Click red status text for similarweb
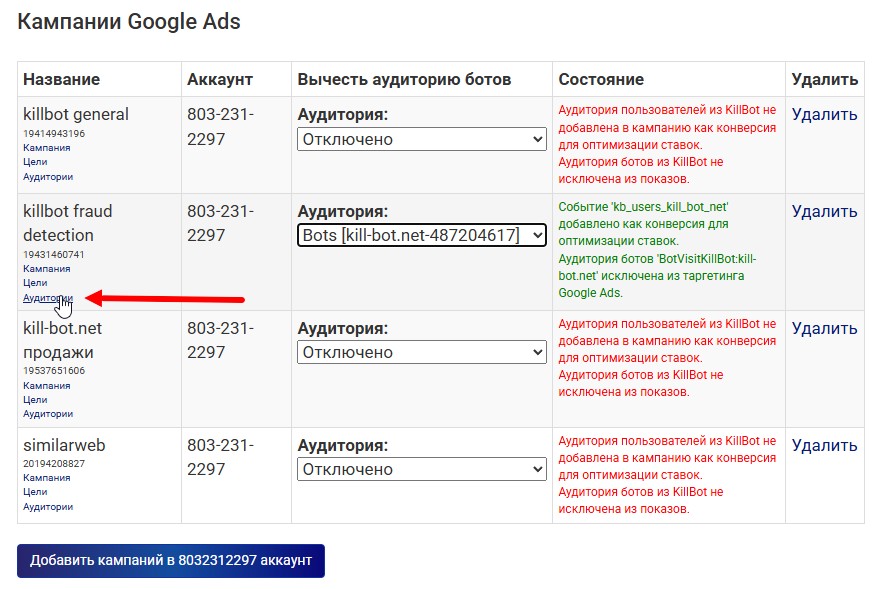Image resolution: width=886 pixels, height=589 pixels. coord(667,474)
